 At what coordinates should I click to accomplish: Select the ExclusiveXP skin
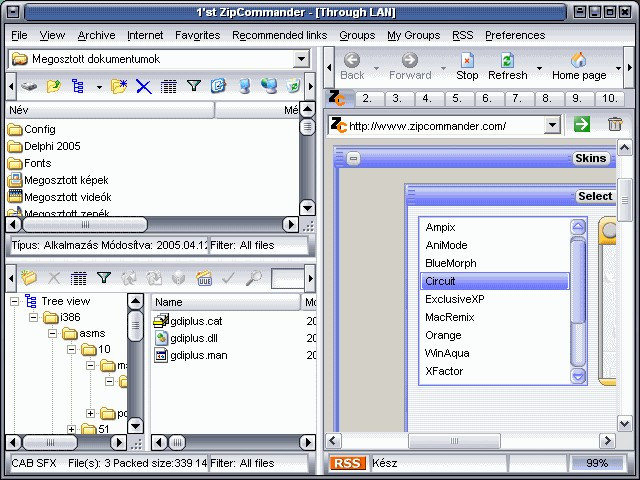494,299
